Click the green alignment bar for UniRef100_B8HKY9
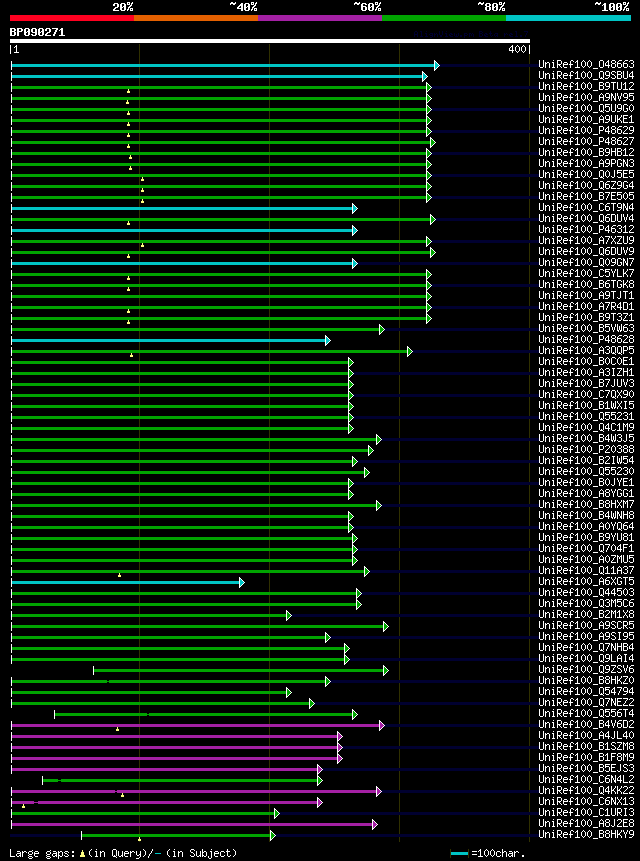The height and width of the screenshot is (861, 640). [x=176, y=835]
